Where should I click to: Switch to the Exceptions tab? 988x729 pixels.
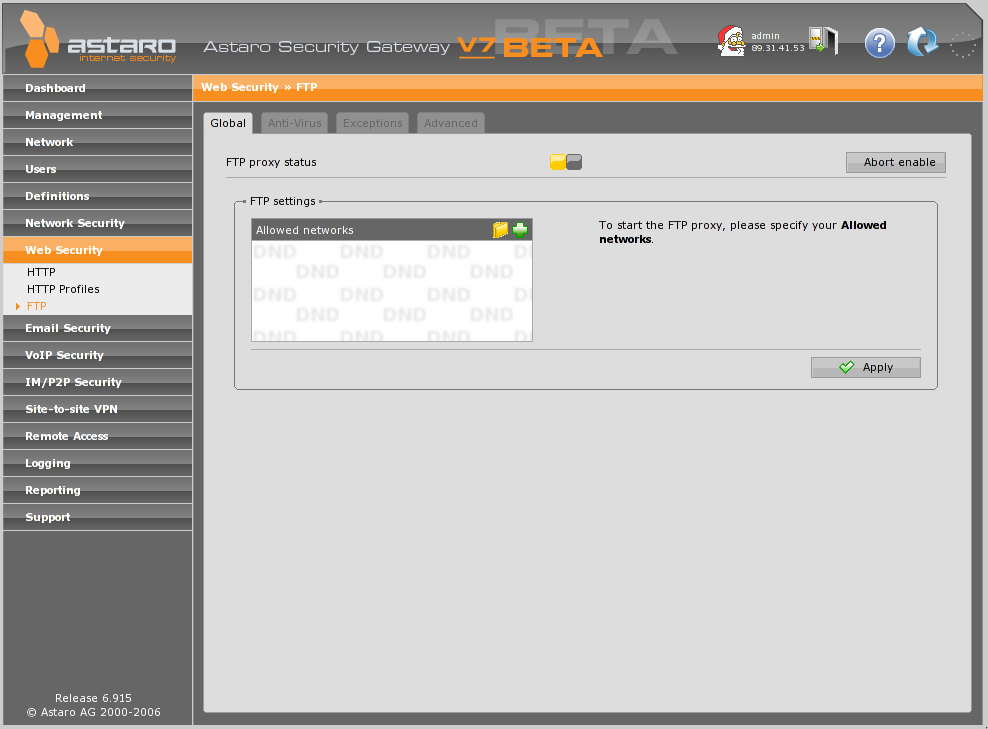tap(372, 123)
